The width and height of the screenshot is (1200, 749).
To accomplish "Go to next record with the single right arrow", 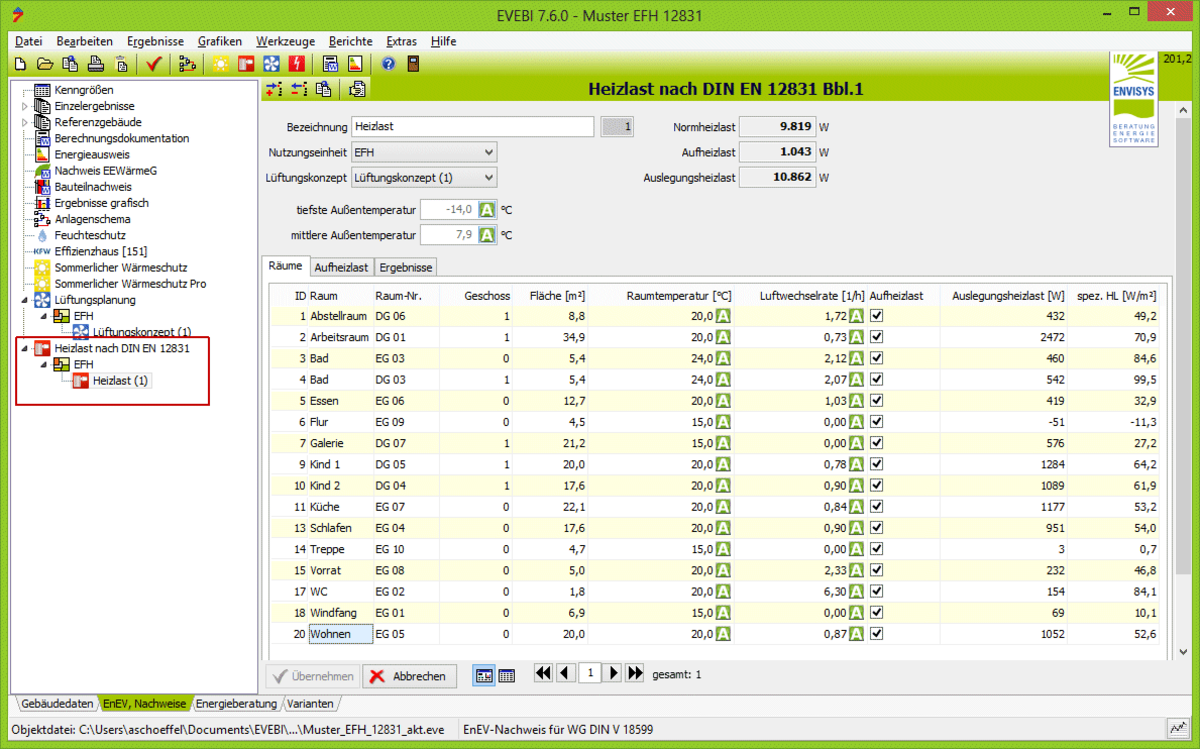I will coord(614,673).
